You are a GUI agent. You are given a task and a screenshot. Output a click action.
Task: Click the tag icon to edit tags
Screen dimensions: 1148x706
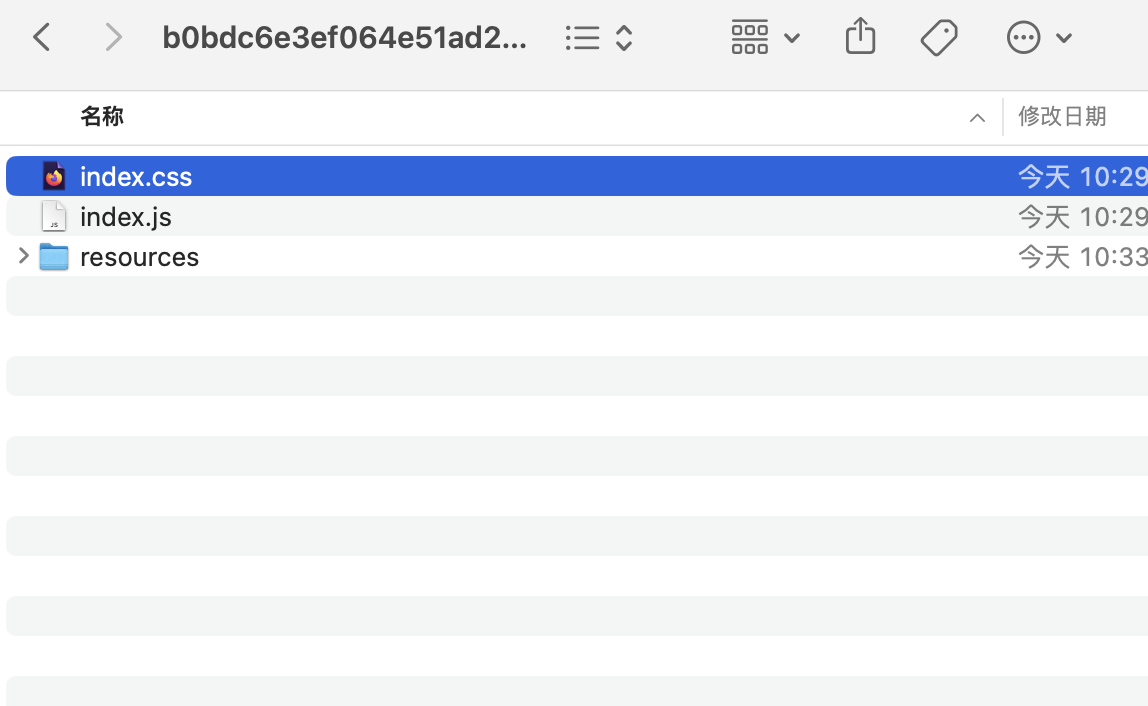pos(939,37)
